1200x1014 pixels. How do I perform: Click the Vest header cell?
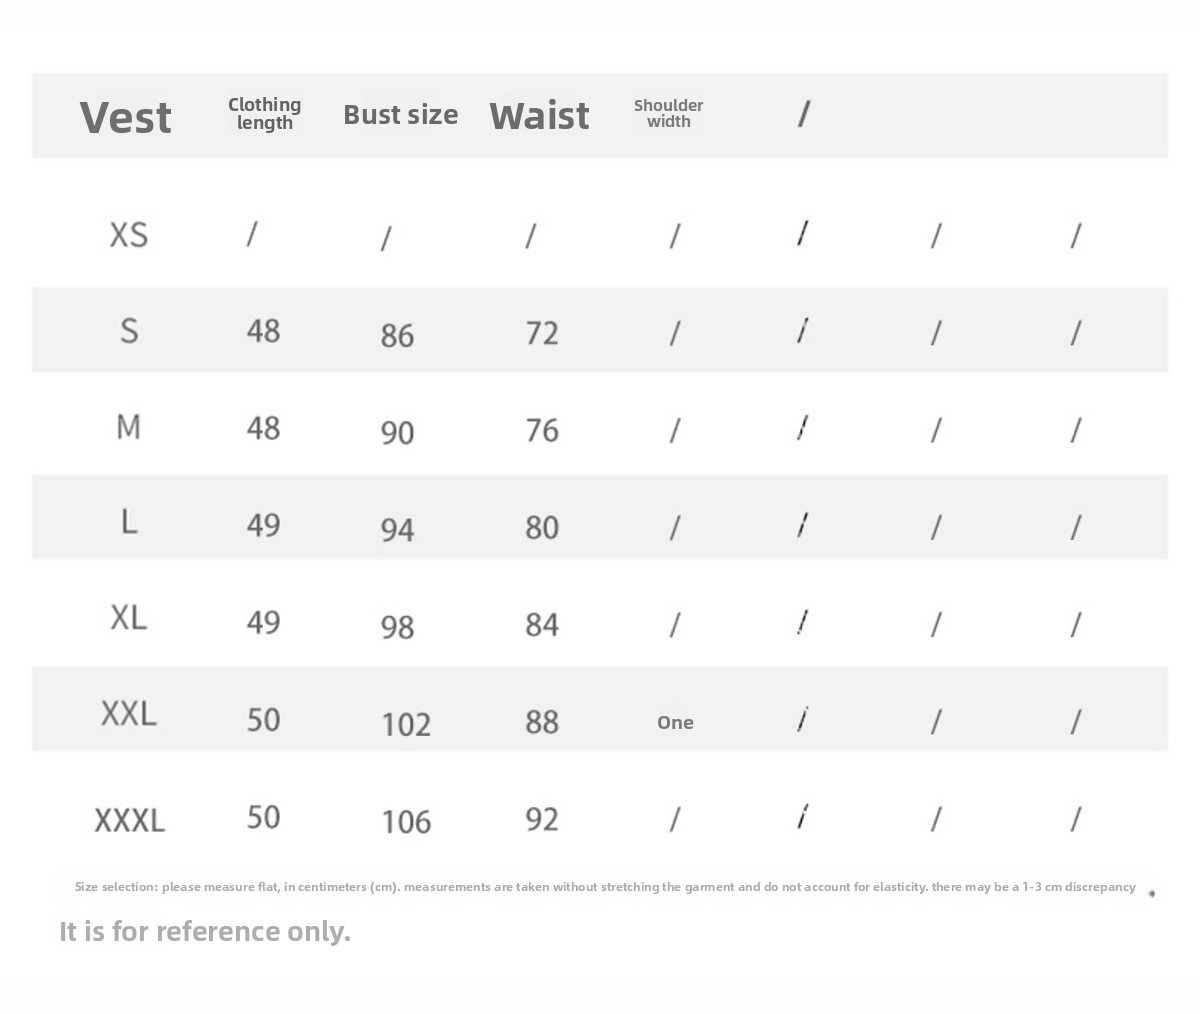(126, 117)
